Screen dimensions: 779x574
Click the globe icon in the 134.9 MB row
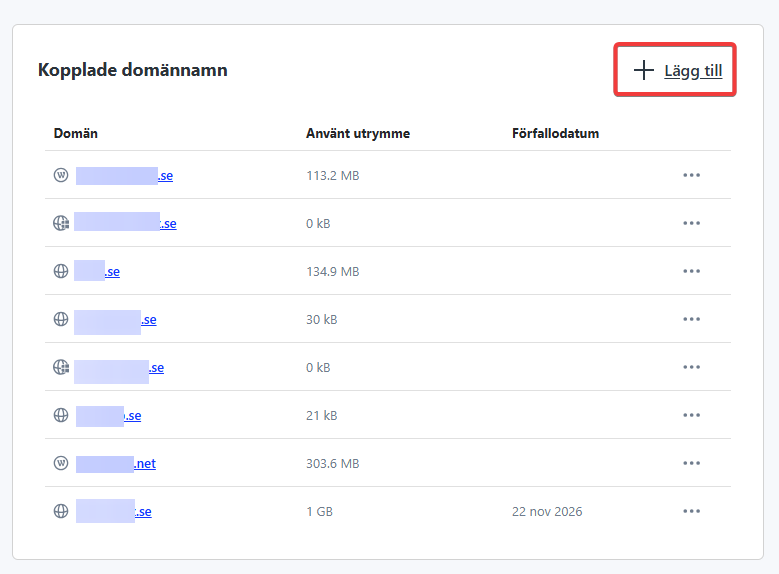[60, 271]
